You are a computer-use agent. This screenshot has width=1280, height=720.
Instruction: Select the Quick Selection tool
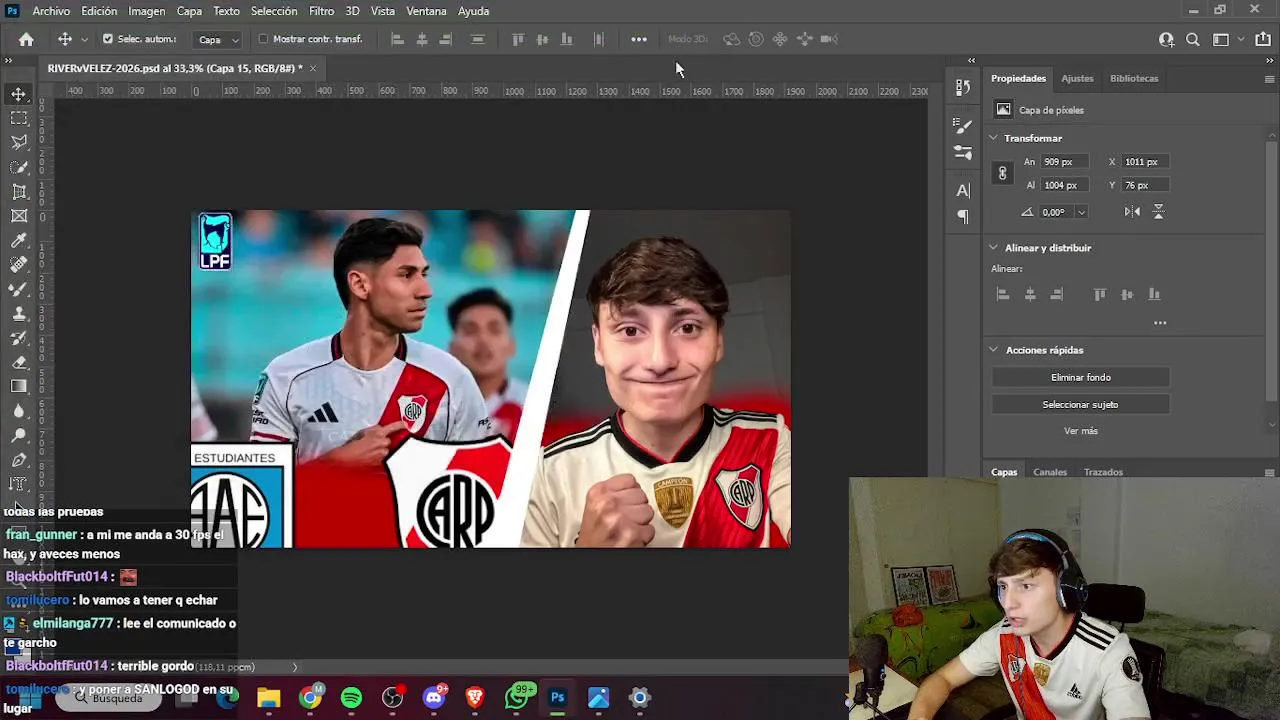(19, 167)
